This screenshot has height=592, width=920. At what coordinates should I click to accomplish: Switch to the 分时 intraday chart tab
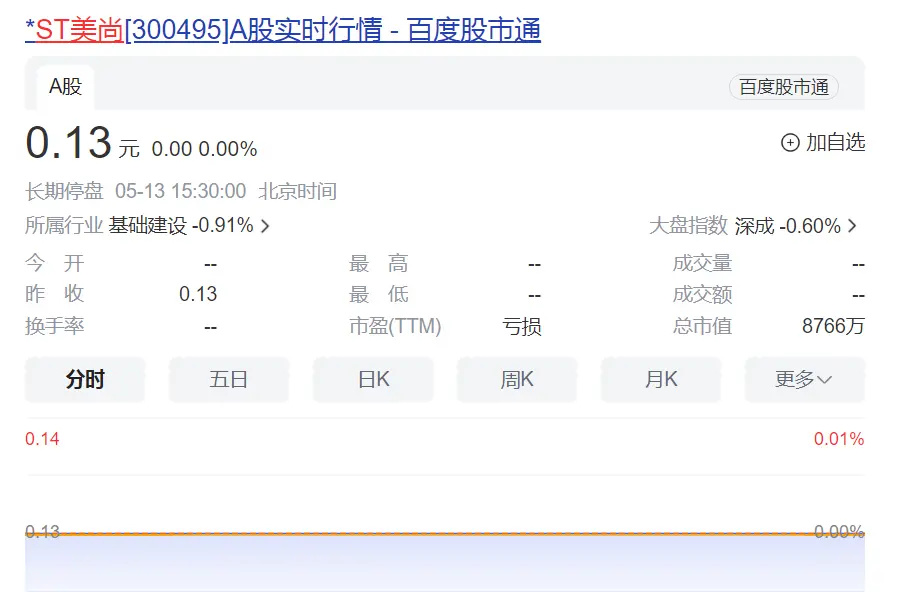click(85, 379)
